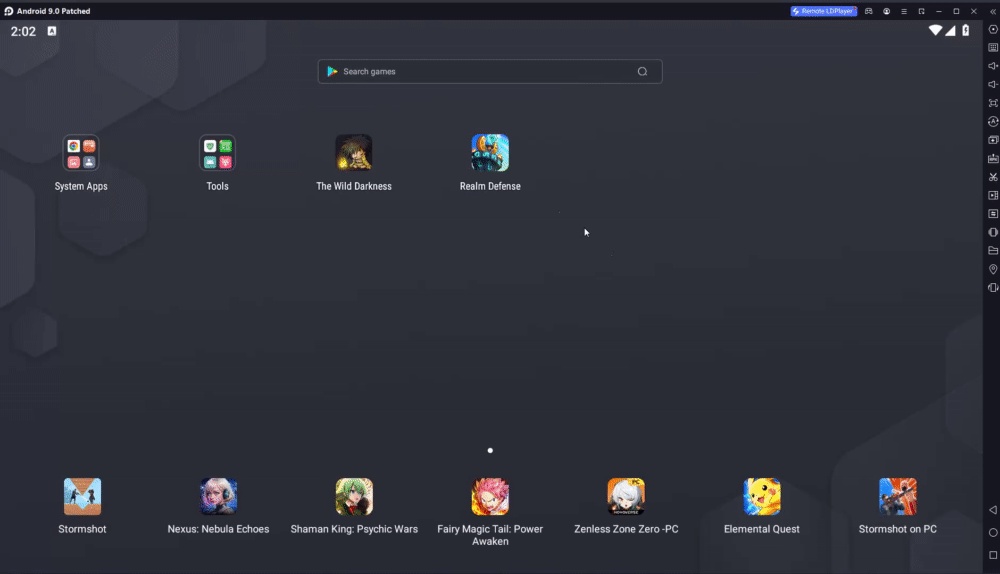Click into the Search games field
Image resolution: width=1000 pixels, height=574 pixels.
point(490,71)
